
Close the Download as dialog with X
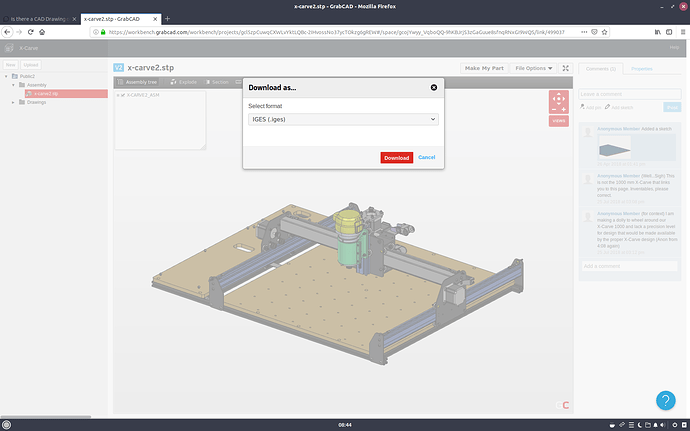pyautogui.click(x=433, y=88)
